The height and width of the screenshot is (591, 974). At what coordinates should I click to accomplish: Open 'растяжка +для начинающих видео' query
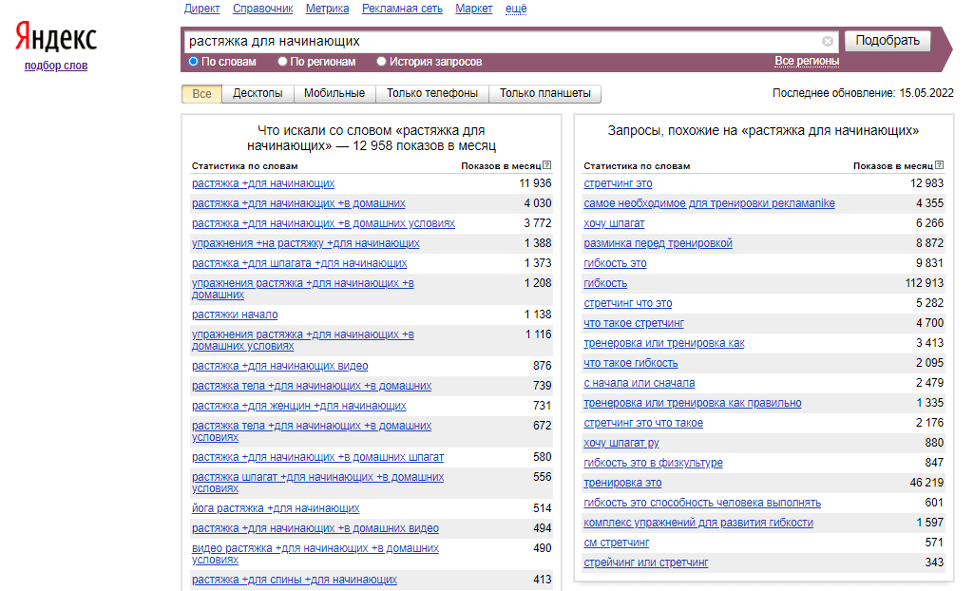[280, 366]
